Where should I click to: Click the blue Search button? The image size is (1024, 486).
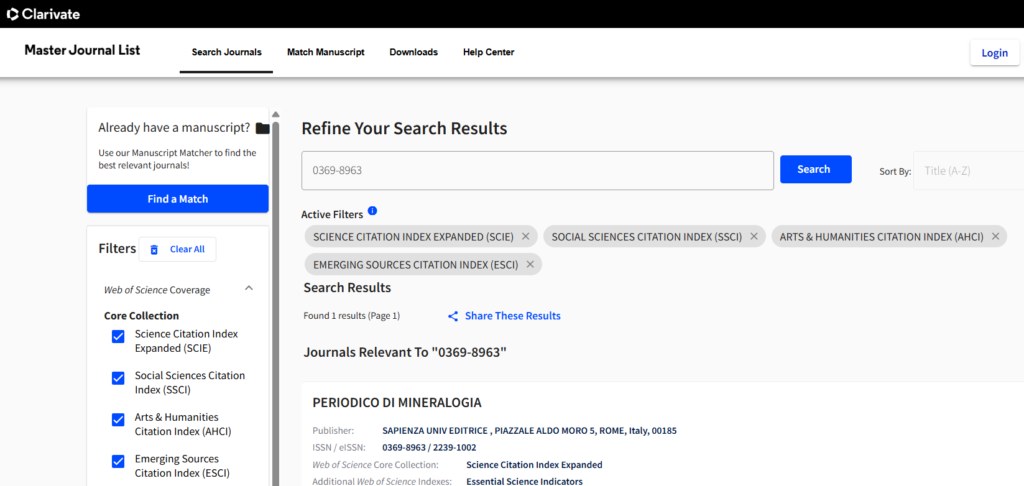click(816, 169)
